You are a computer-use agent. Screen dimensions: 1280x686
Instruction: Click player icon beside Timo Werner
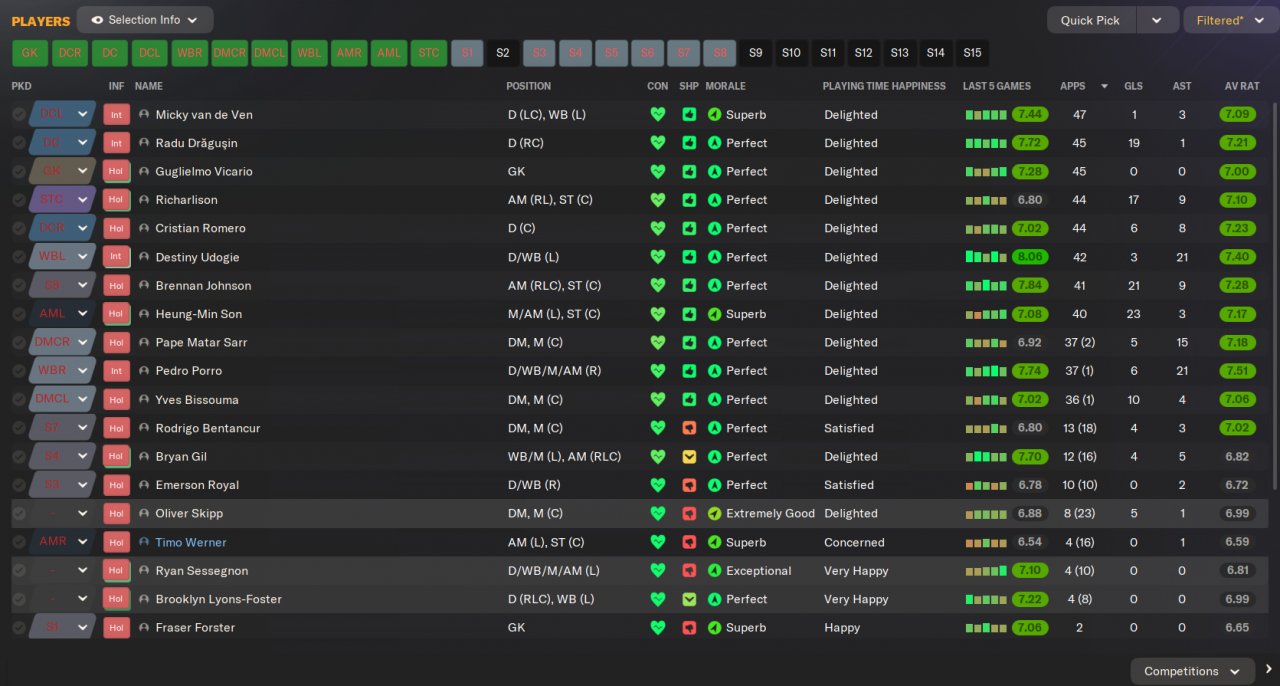(144, 542)
